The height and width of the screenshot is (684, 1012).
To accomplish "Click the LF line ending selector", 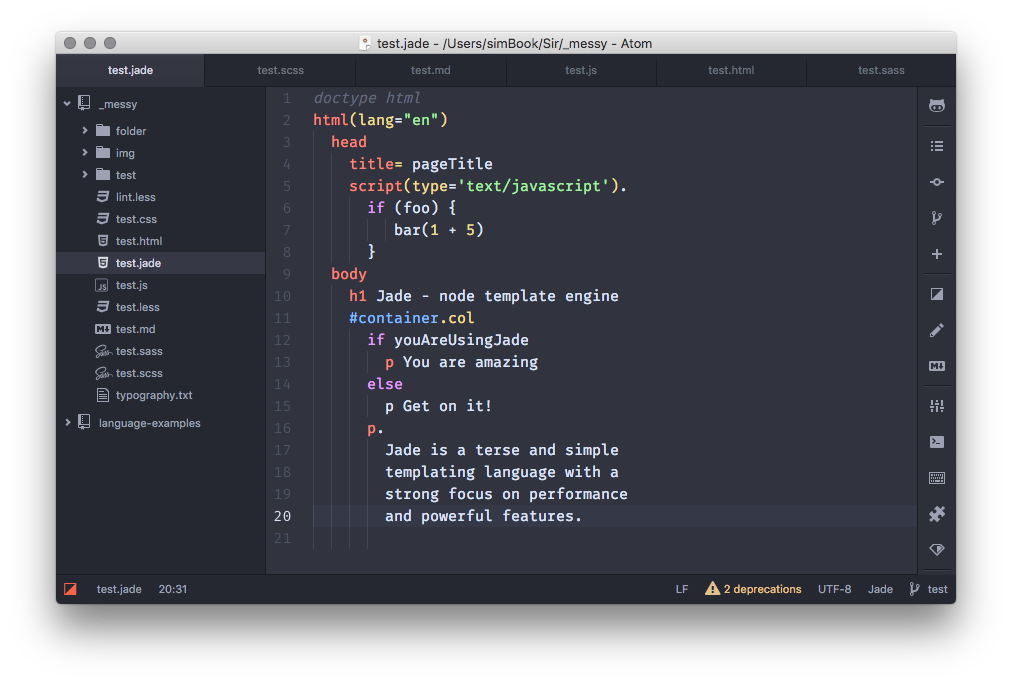I will pyautogui.click(x=682, y=589).
